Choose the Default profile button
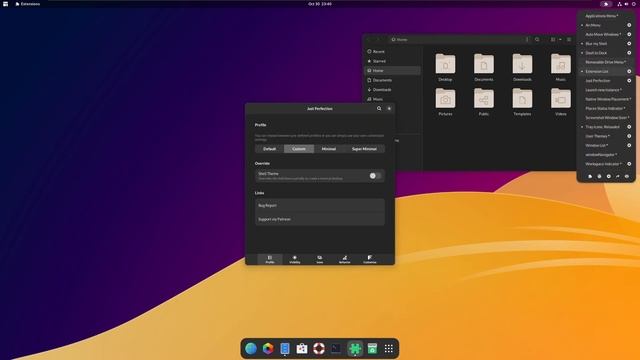 (269, 149)
